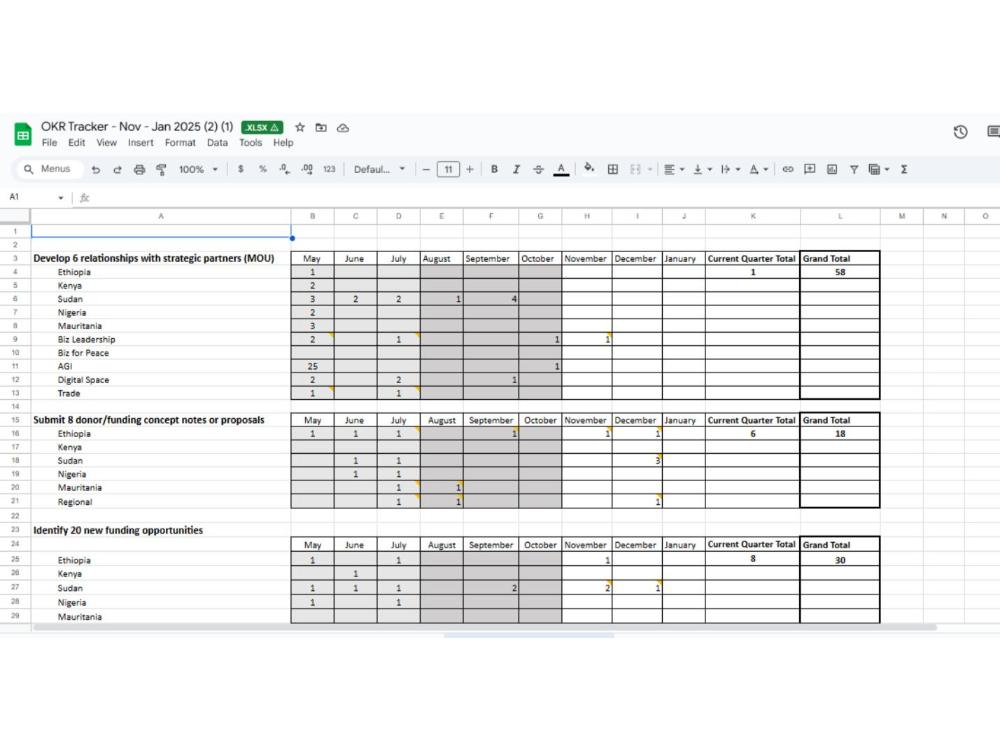Open the fill color picker
The width and height of the screenshot is (1000, 750).
[x=589, y=168]
